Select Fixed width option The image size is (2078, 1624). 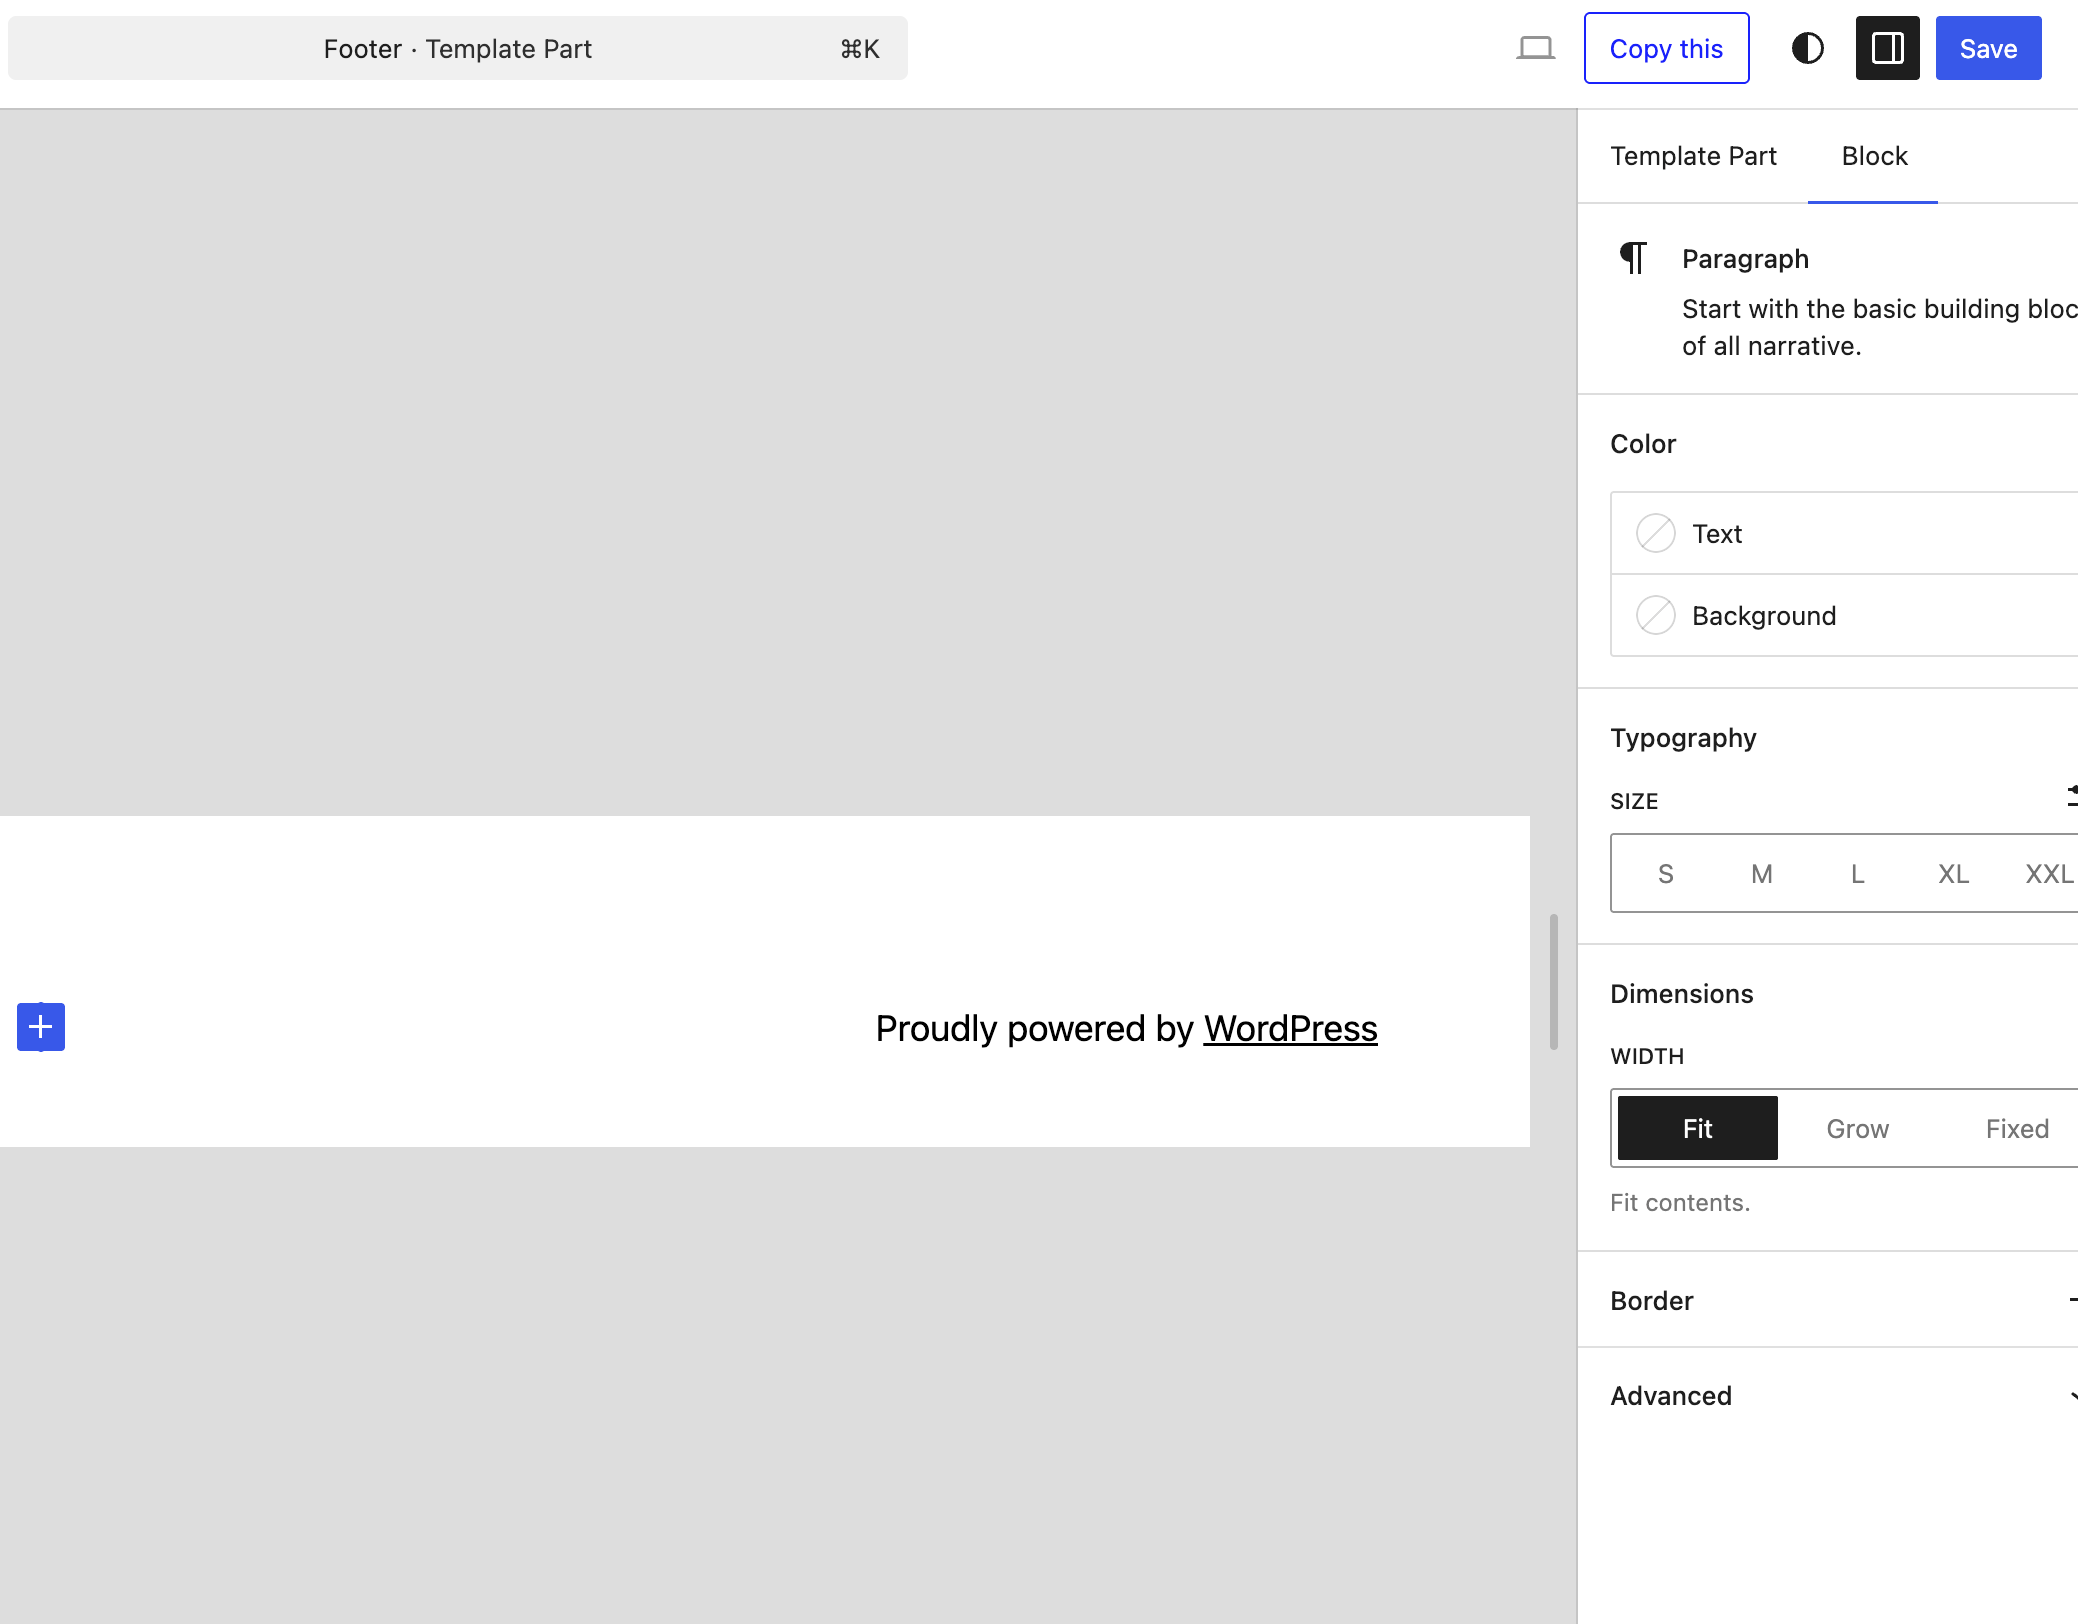[2017, 1127]
